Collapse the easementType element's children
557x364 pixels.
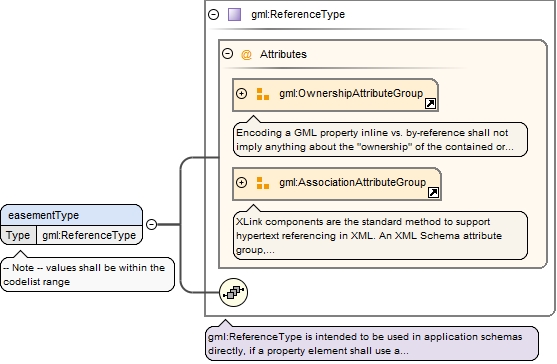click(x=152, y=224)
